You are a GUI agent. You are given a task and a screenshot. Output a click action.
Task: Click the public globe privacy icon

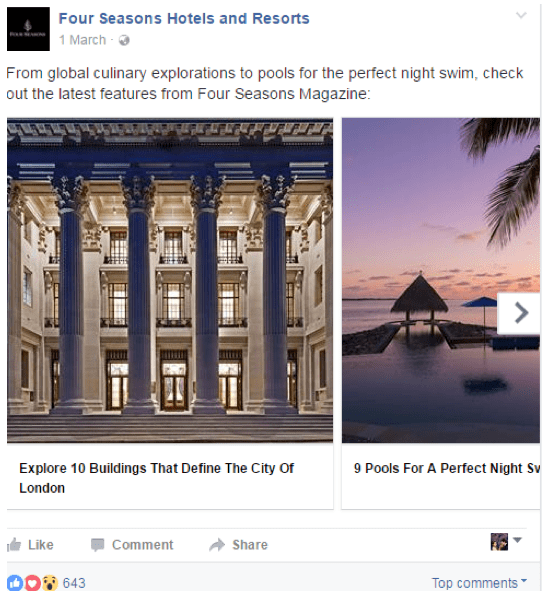pos(124,40)
